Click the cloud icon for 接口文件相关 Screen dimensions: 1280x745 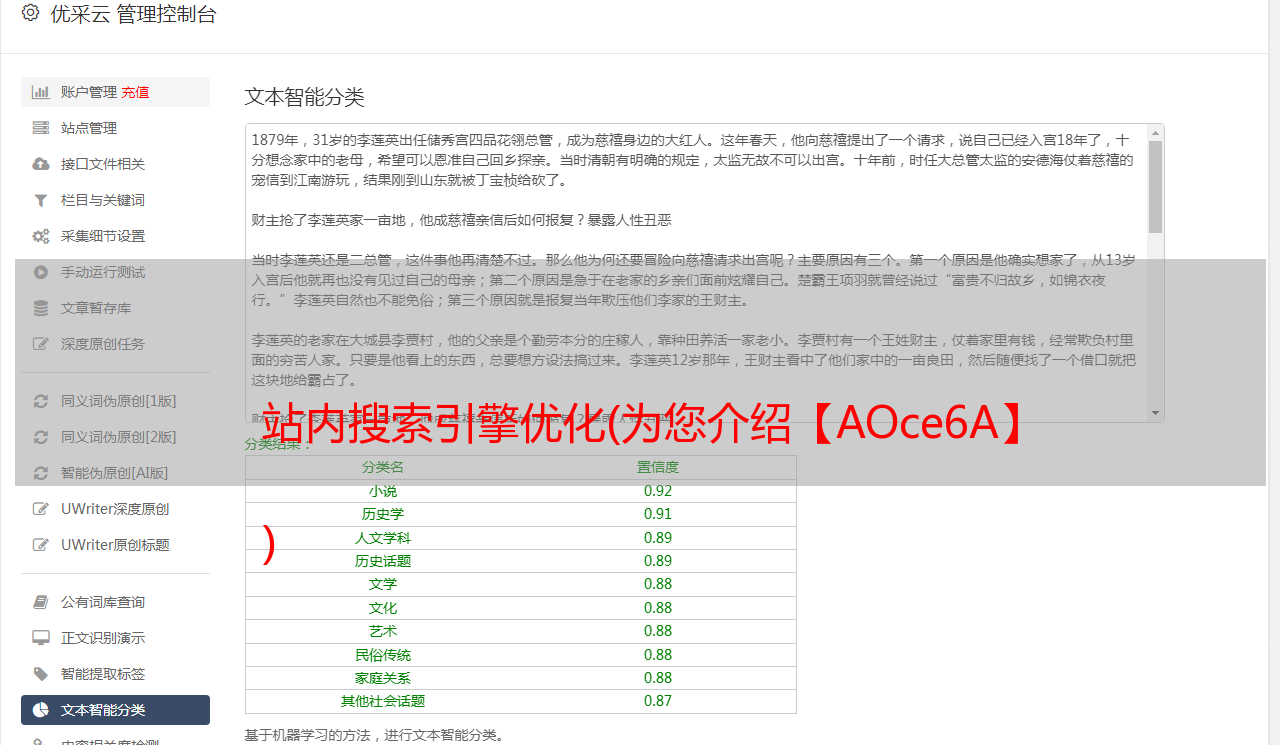(x=41, y=164)
